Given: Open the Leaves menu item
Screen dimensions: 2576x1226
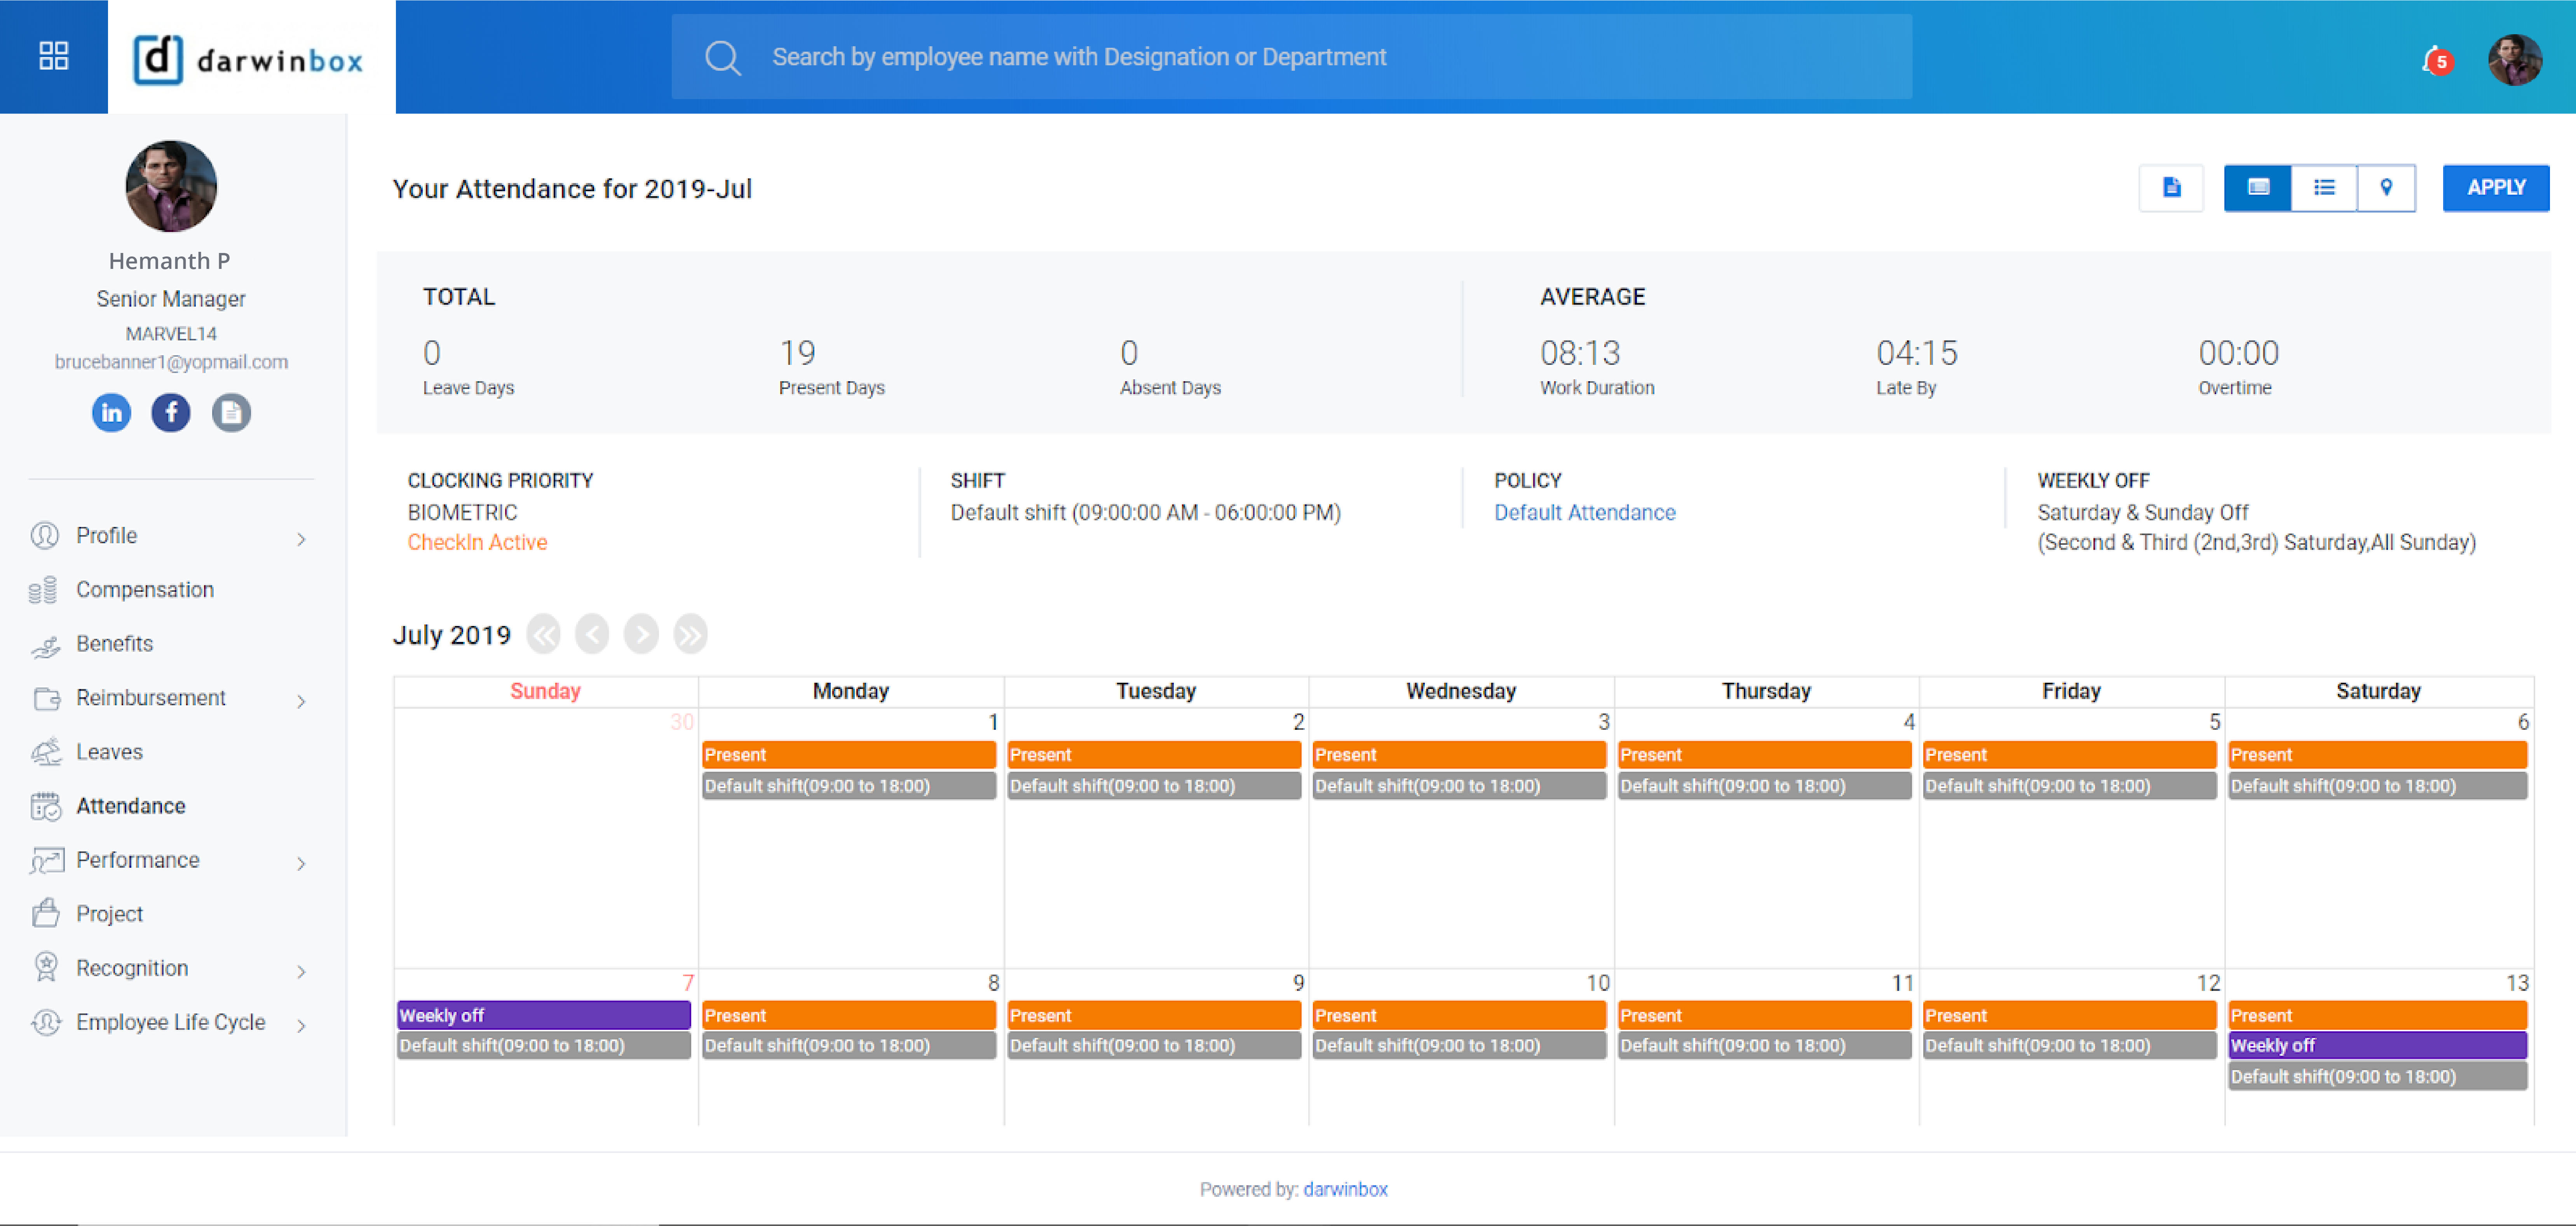Looking at the screenshot, I should click(x=109, y=752).
